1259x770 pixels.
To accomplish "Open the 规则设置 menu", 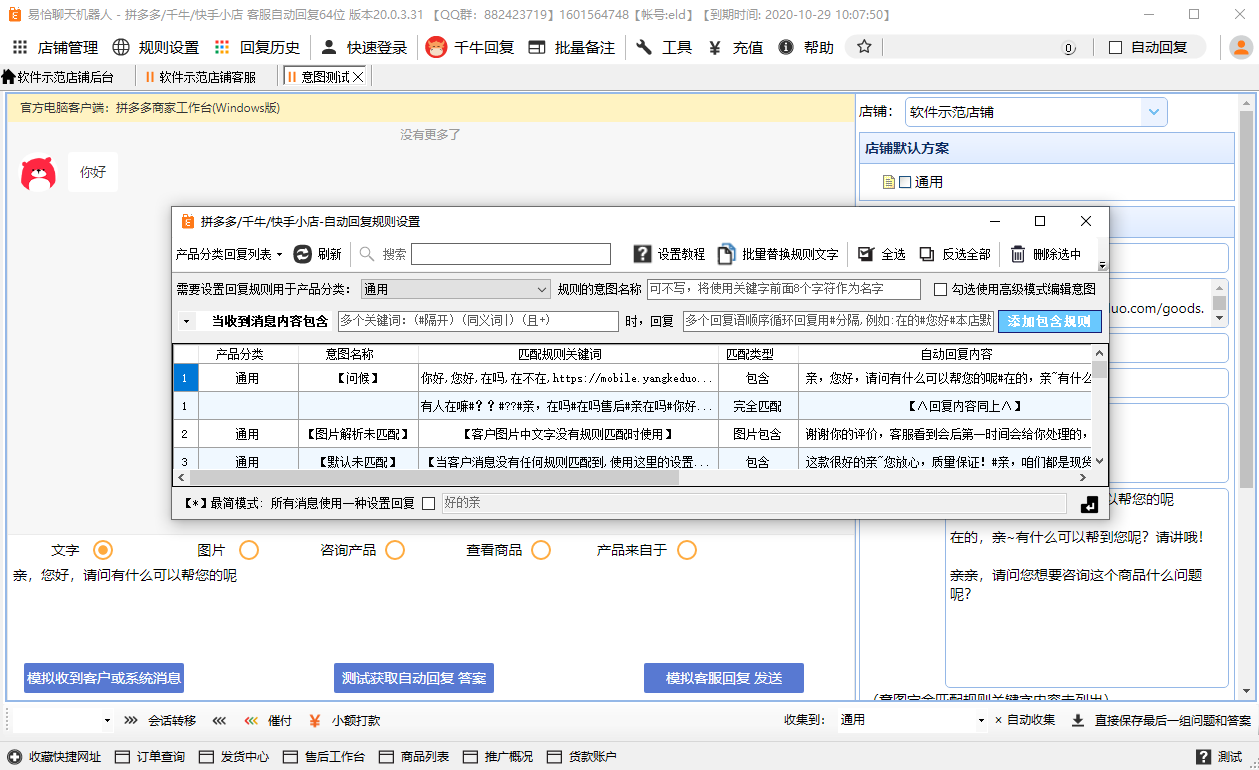I will (x=156, y=47).
